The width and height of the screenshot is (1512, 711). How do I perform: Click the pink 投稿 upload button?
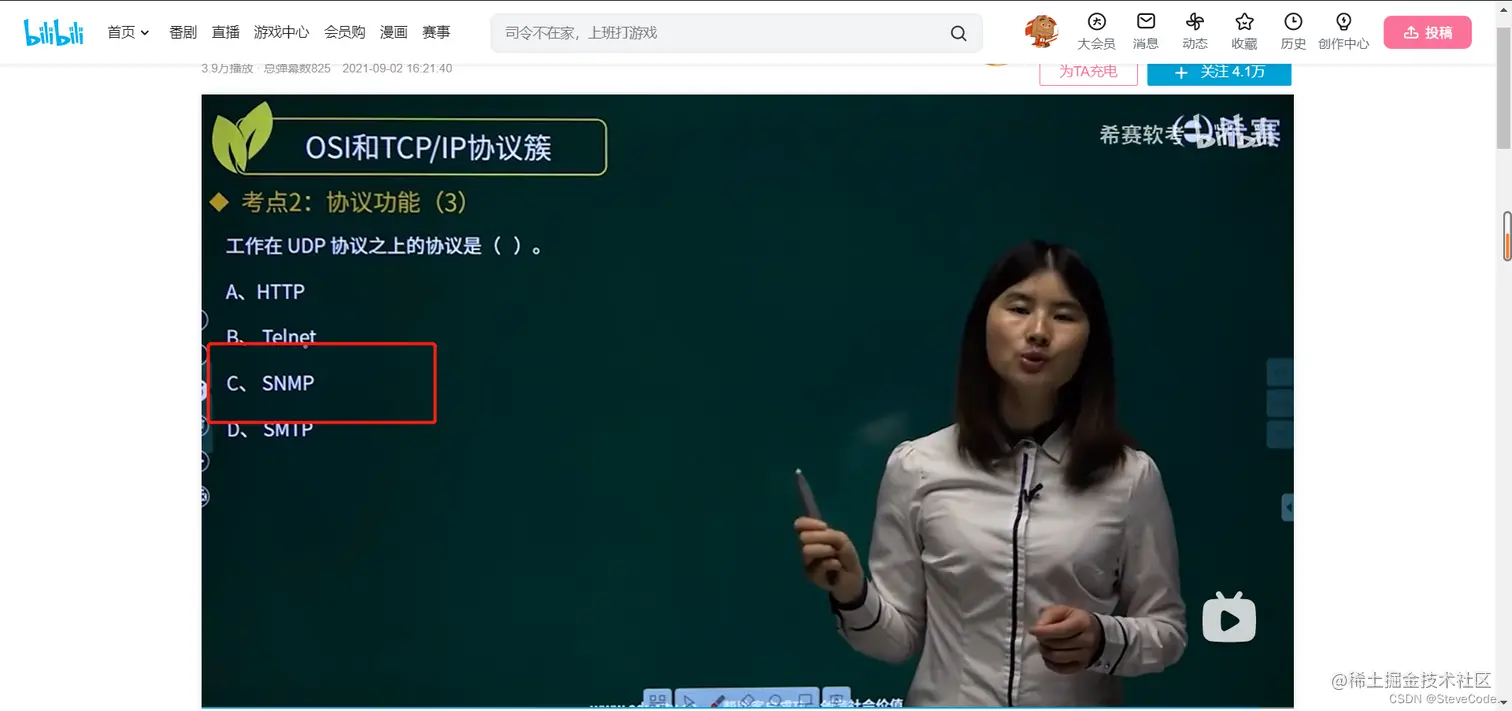tap(1427, 31)
